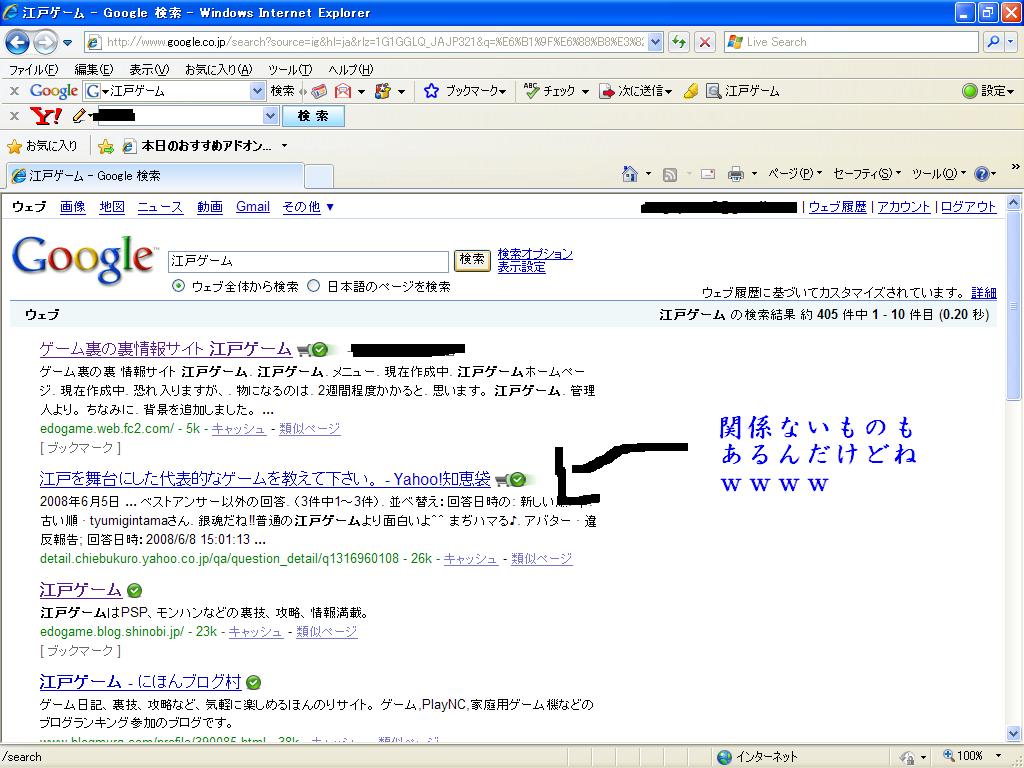Expand the その他 Google services dropdown
The image size is (1024, 768).
(x=308, y=207)
